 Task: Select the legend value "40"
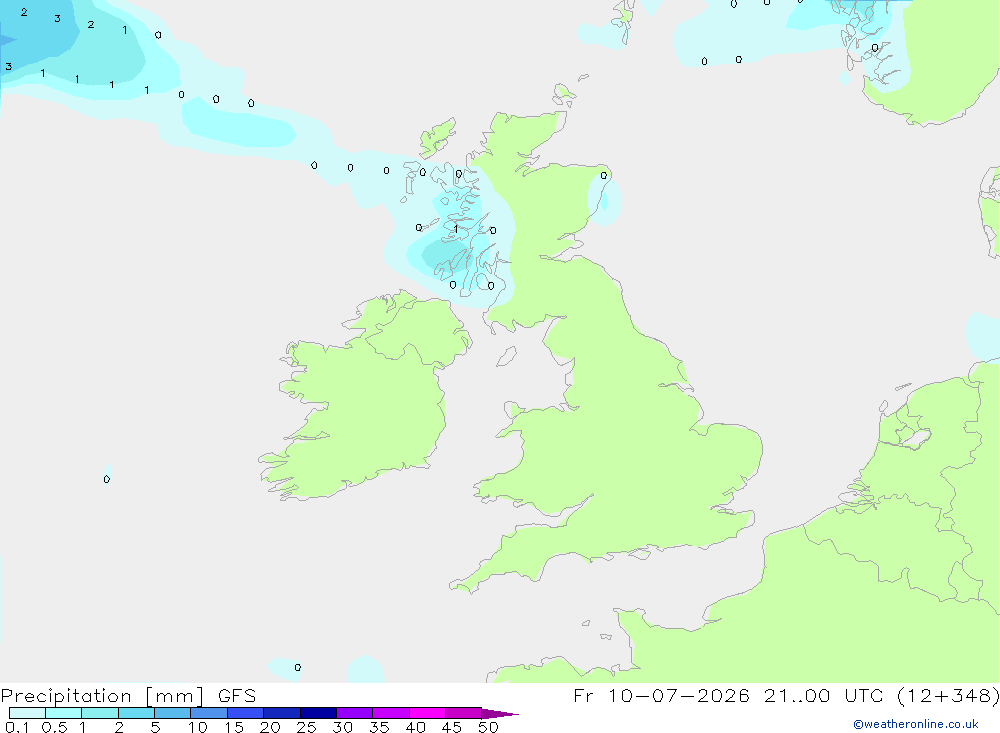[415, 727]
